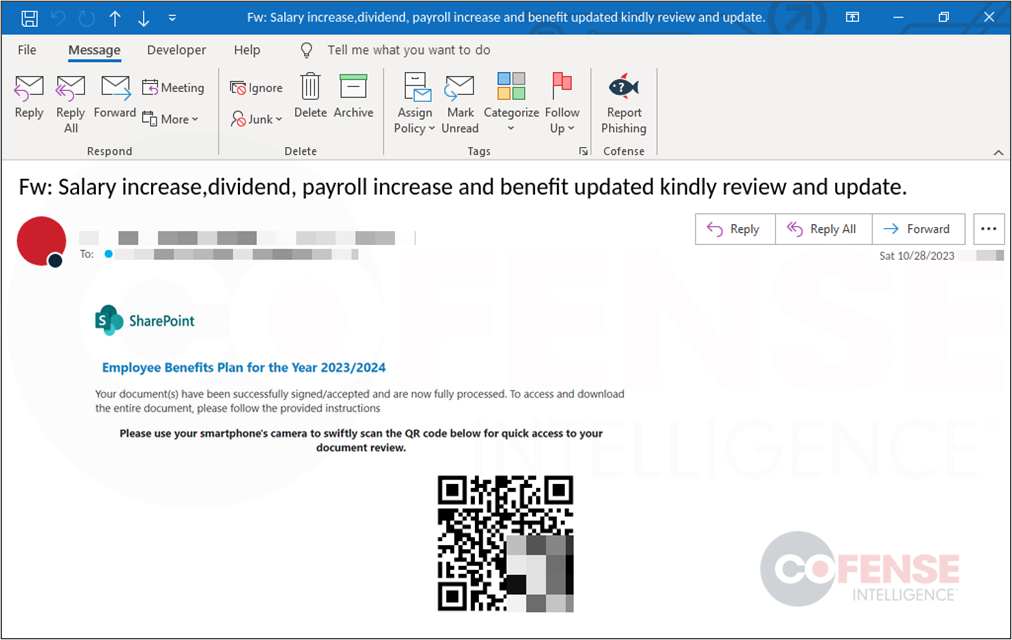Screen dimensions: 1012x640
Task: Archive this message
Action: pyautogui.click(x=354, y=95)
